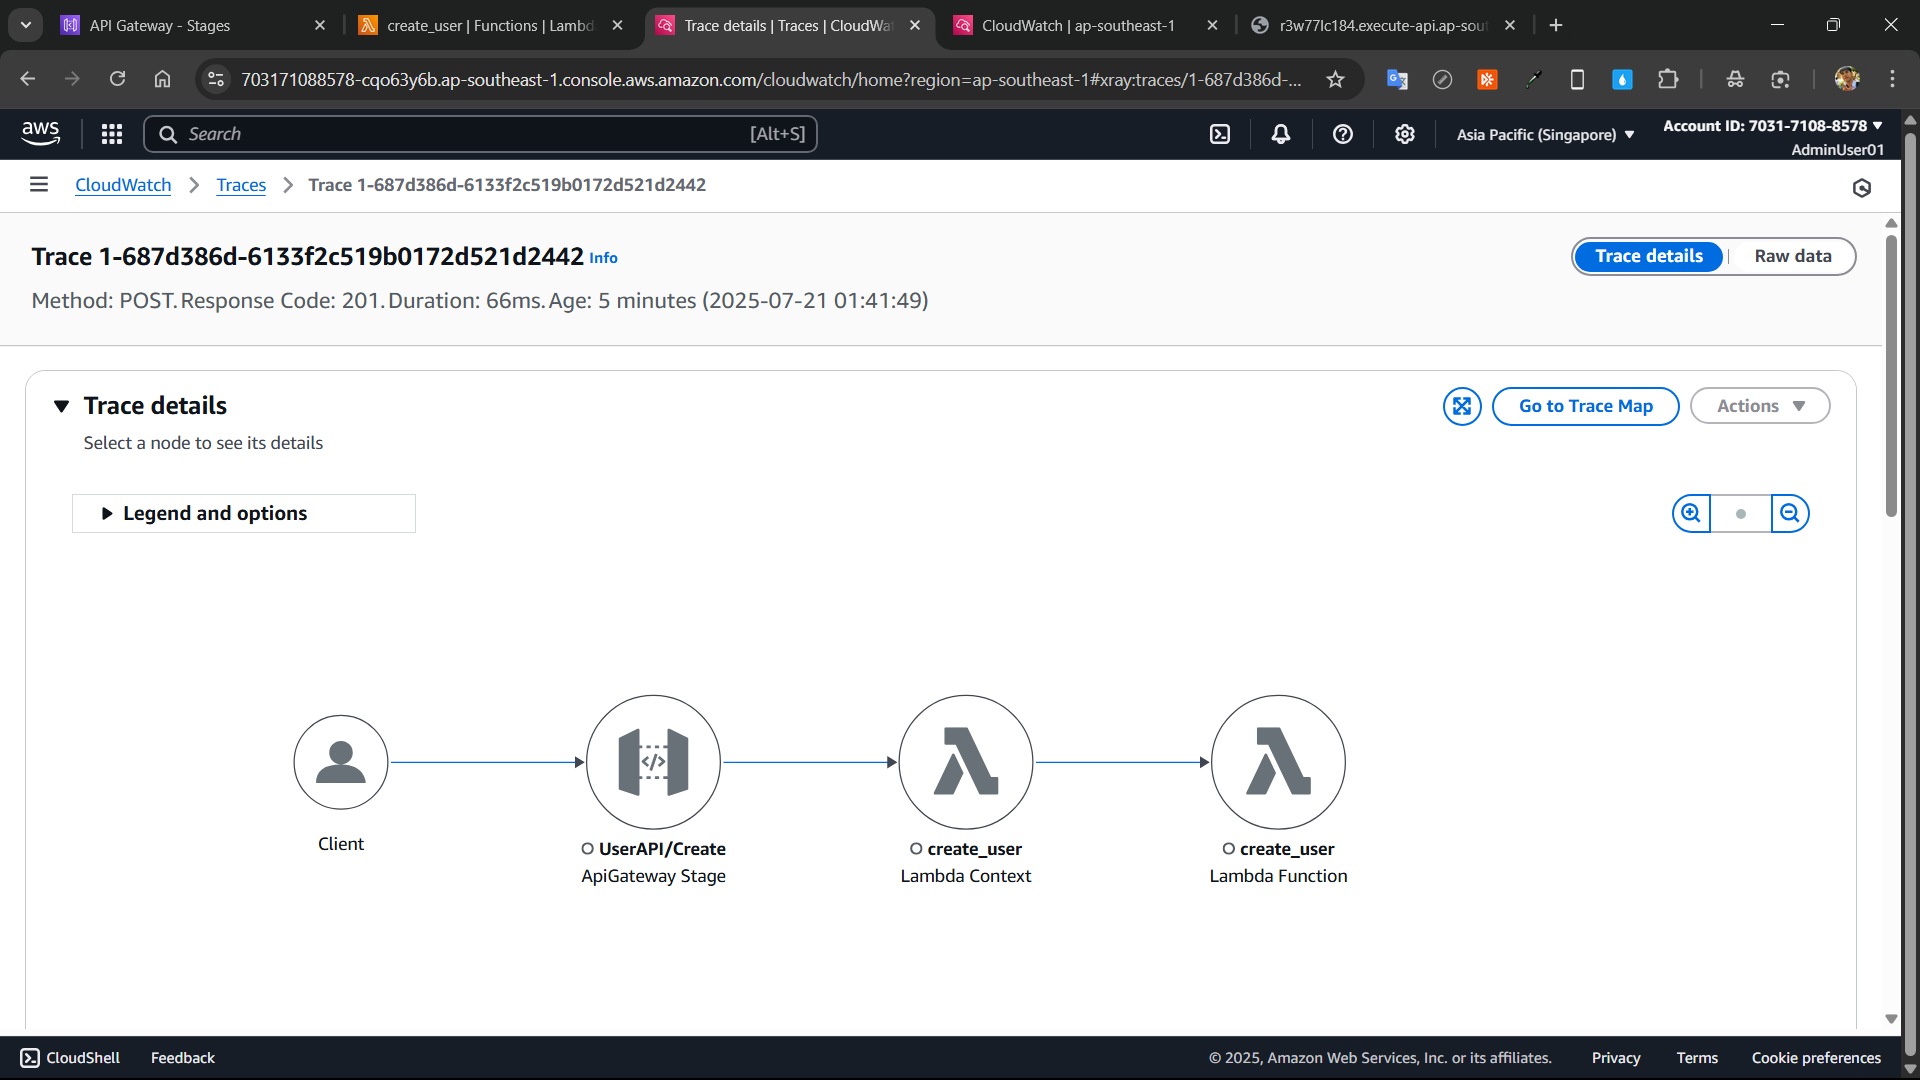Open the Account ID menu
The width and height of the screenshot is (1920, 1080).
click(x=1772, y=126)
